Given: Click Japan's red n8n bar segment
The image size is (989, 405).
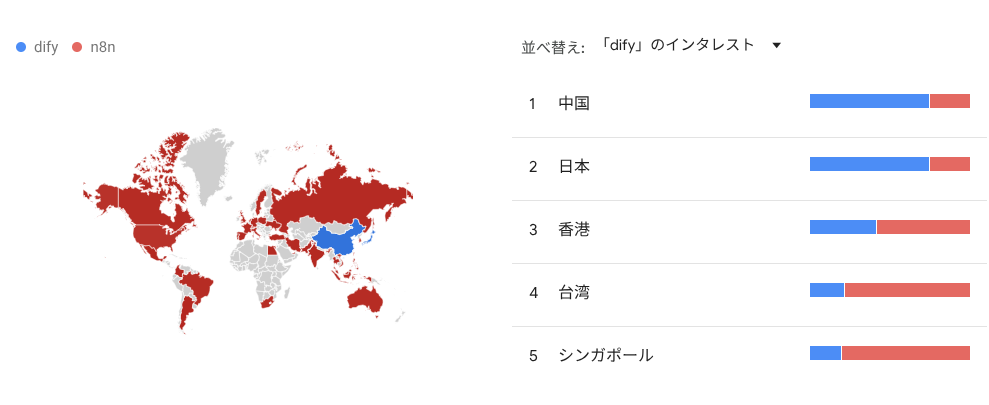Looking at the screenshot, I should point(949,164).
